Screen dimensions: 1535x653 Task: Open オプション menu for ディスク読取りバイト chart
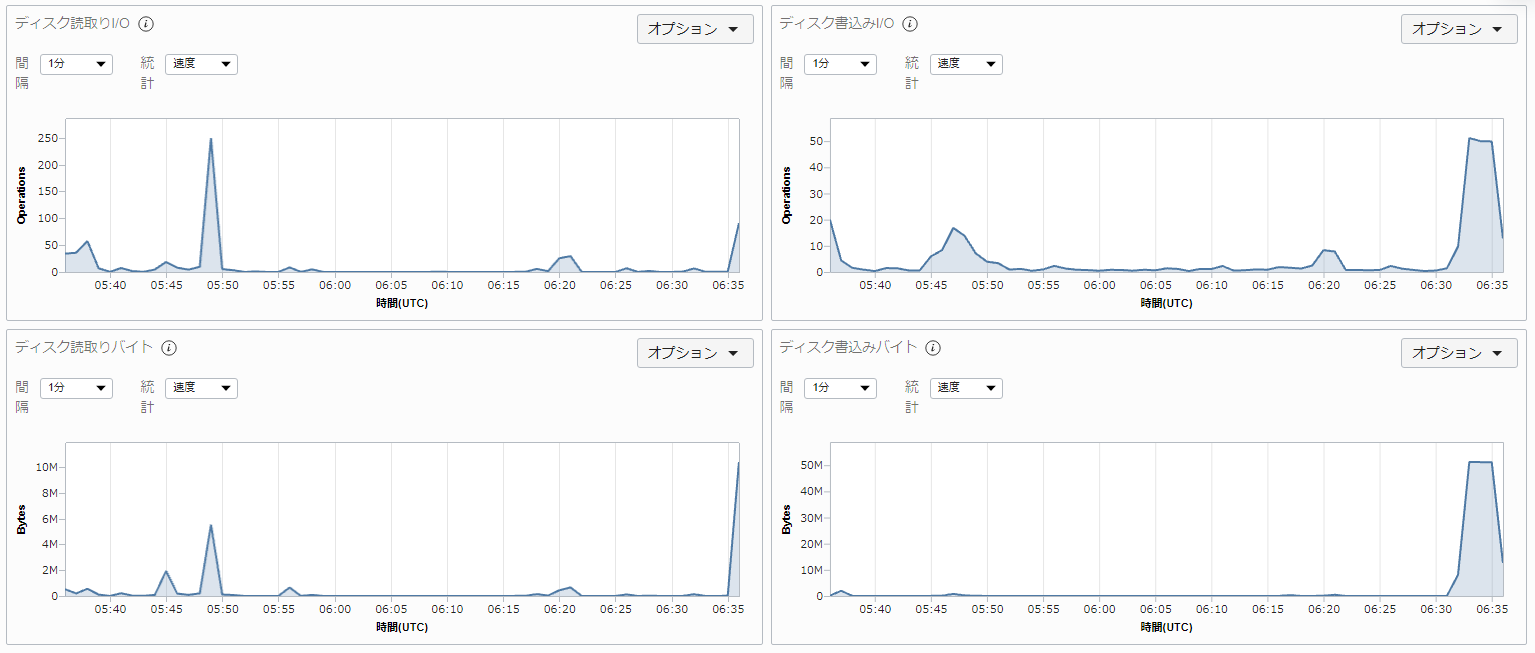(x=695, y=353)
